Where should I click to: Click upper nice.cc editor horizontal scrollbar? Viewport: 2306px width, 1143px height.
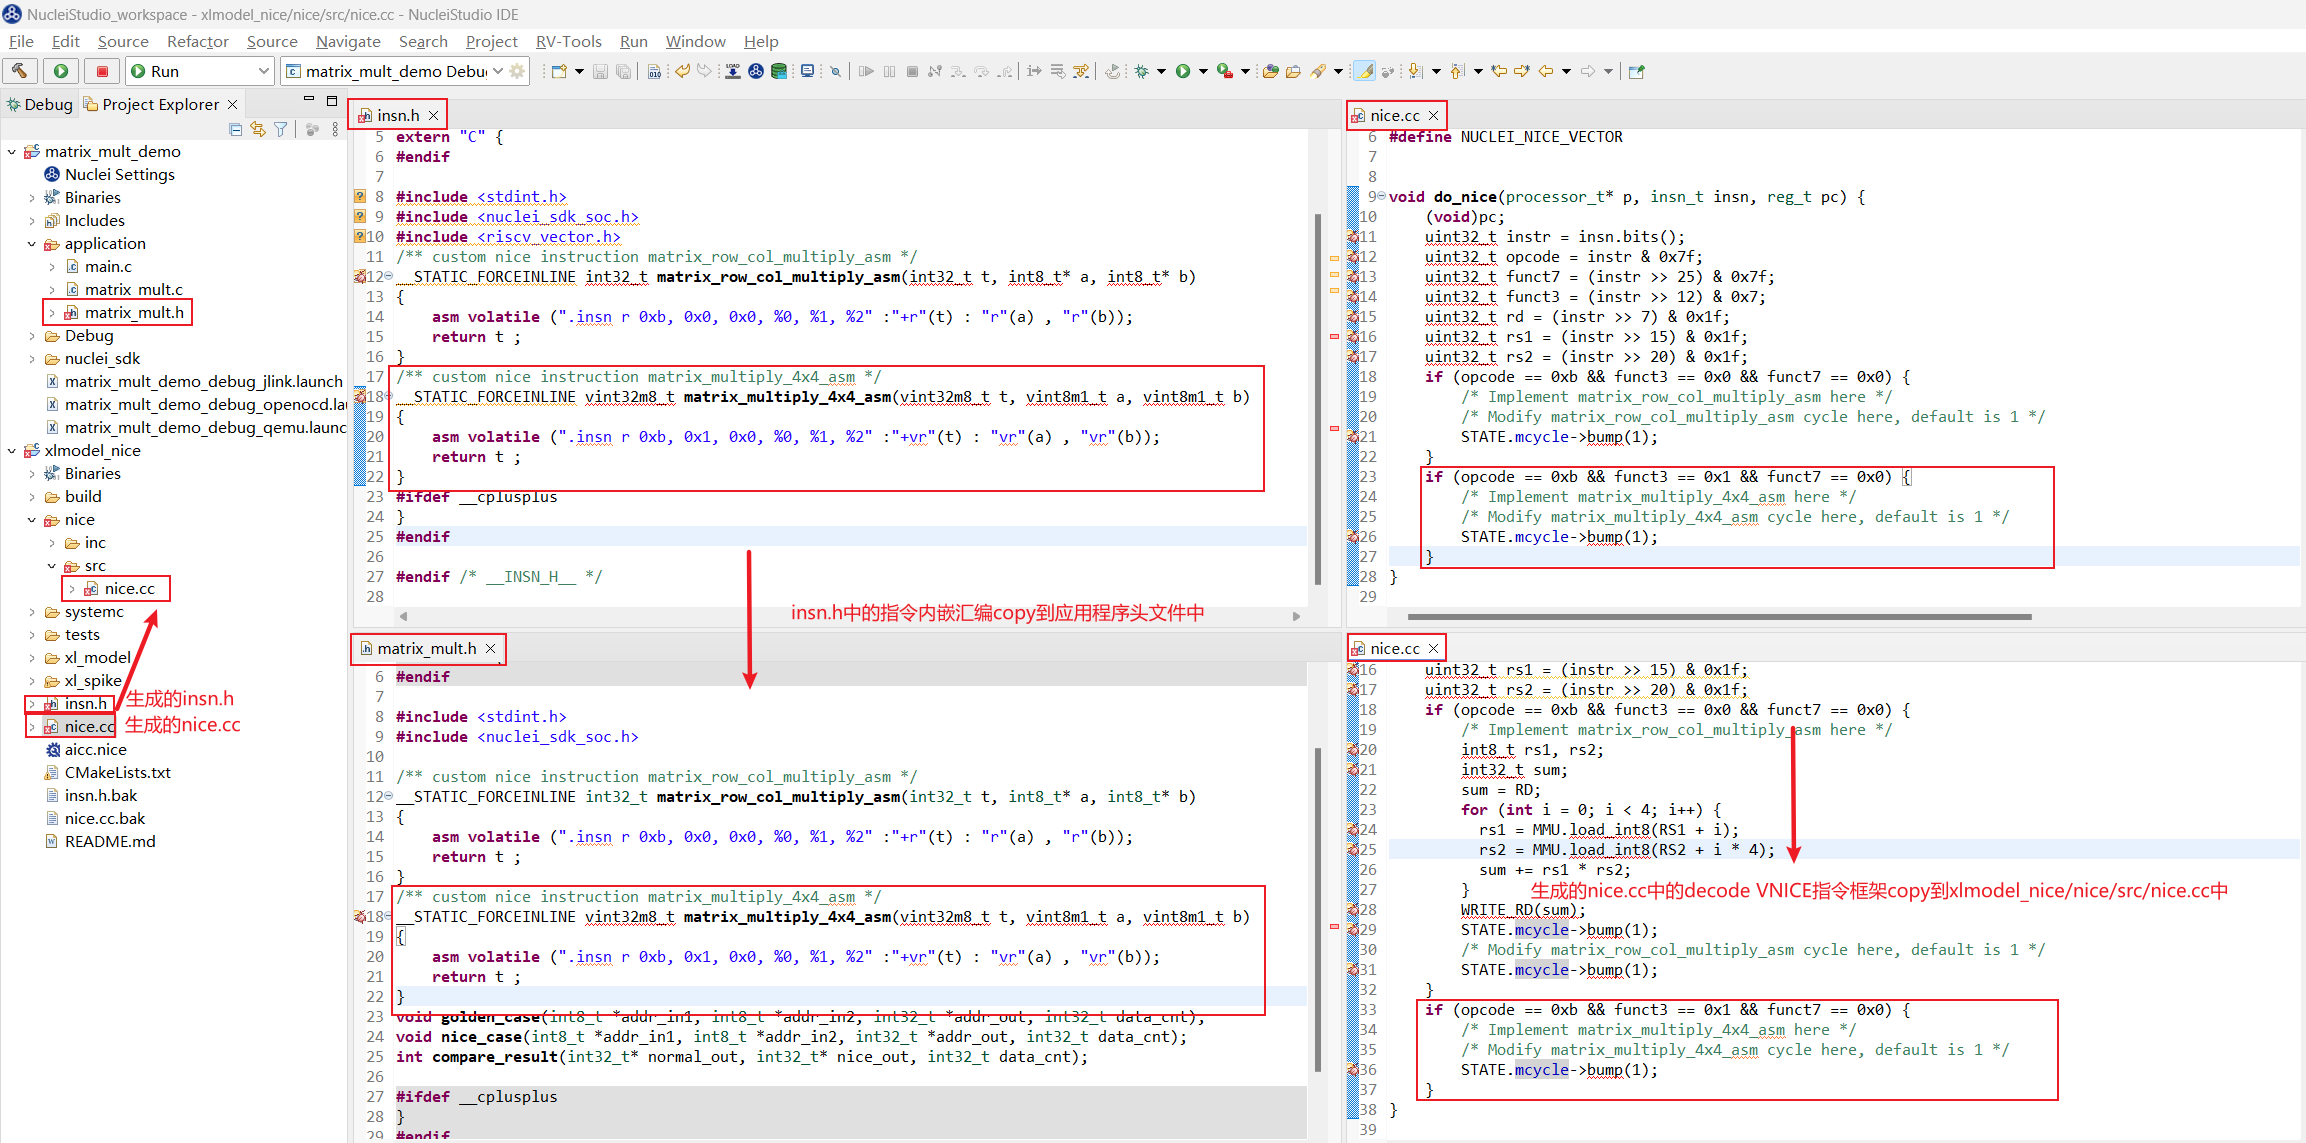coord(1718,616)
